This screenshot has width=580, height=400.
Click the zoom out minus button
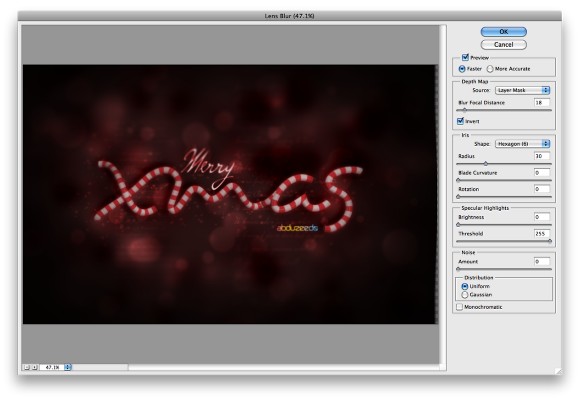pyautogui.click(x=26, y=367)
